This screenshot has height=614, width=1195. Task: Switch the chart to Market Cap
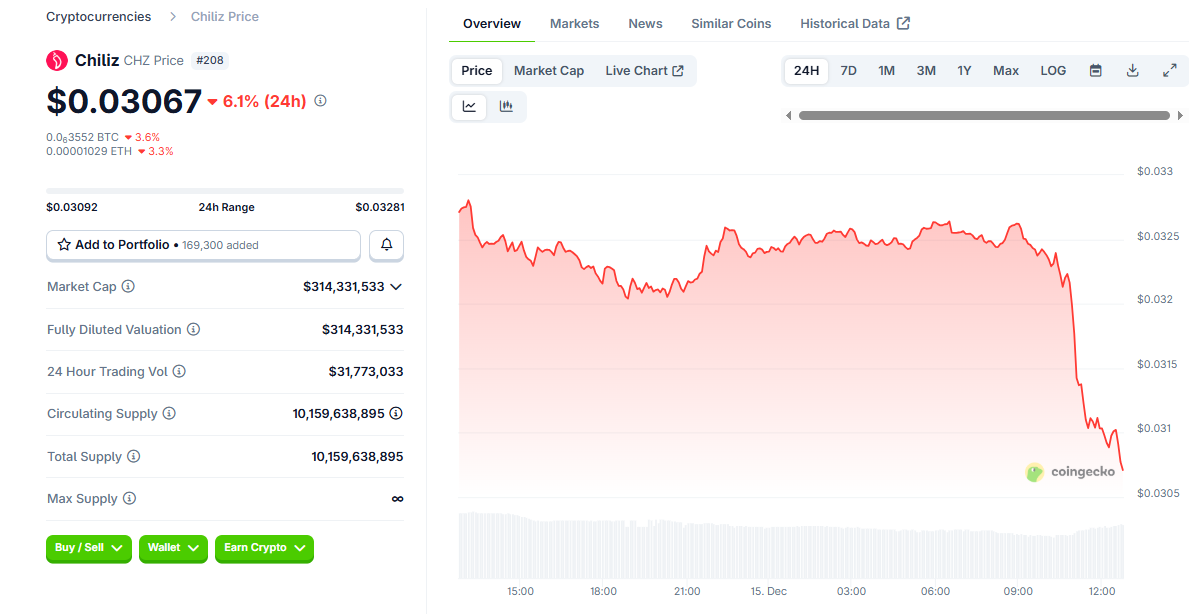pyautogui.click(x=548, y=71)
